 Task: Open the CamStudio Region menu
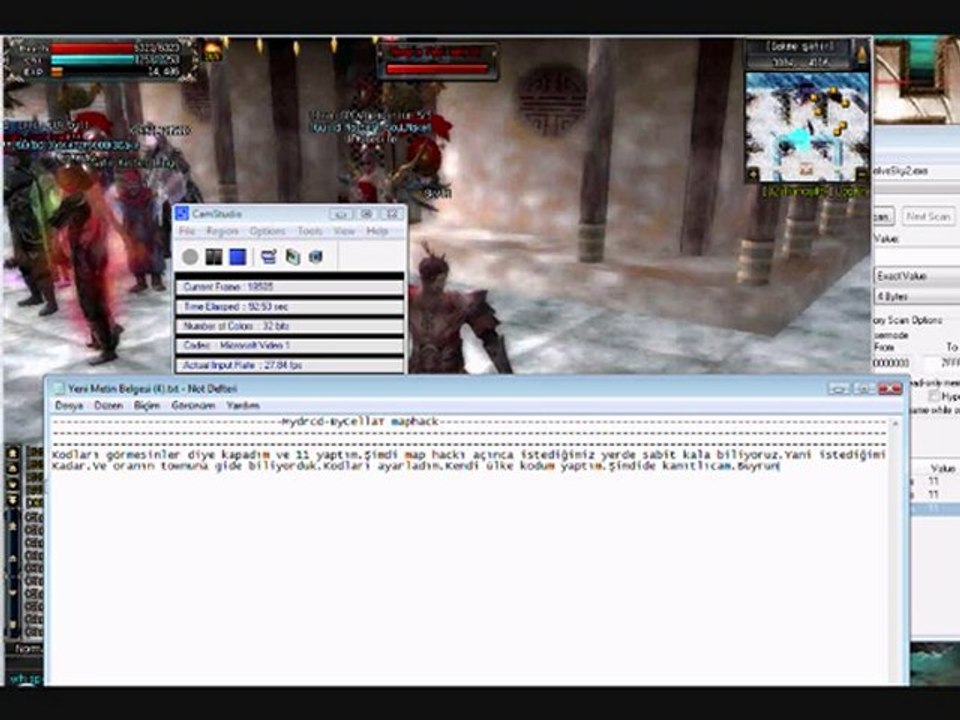(222, 231)
